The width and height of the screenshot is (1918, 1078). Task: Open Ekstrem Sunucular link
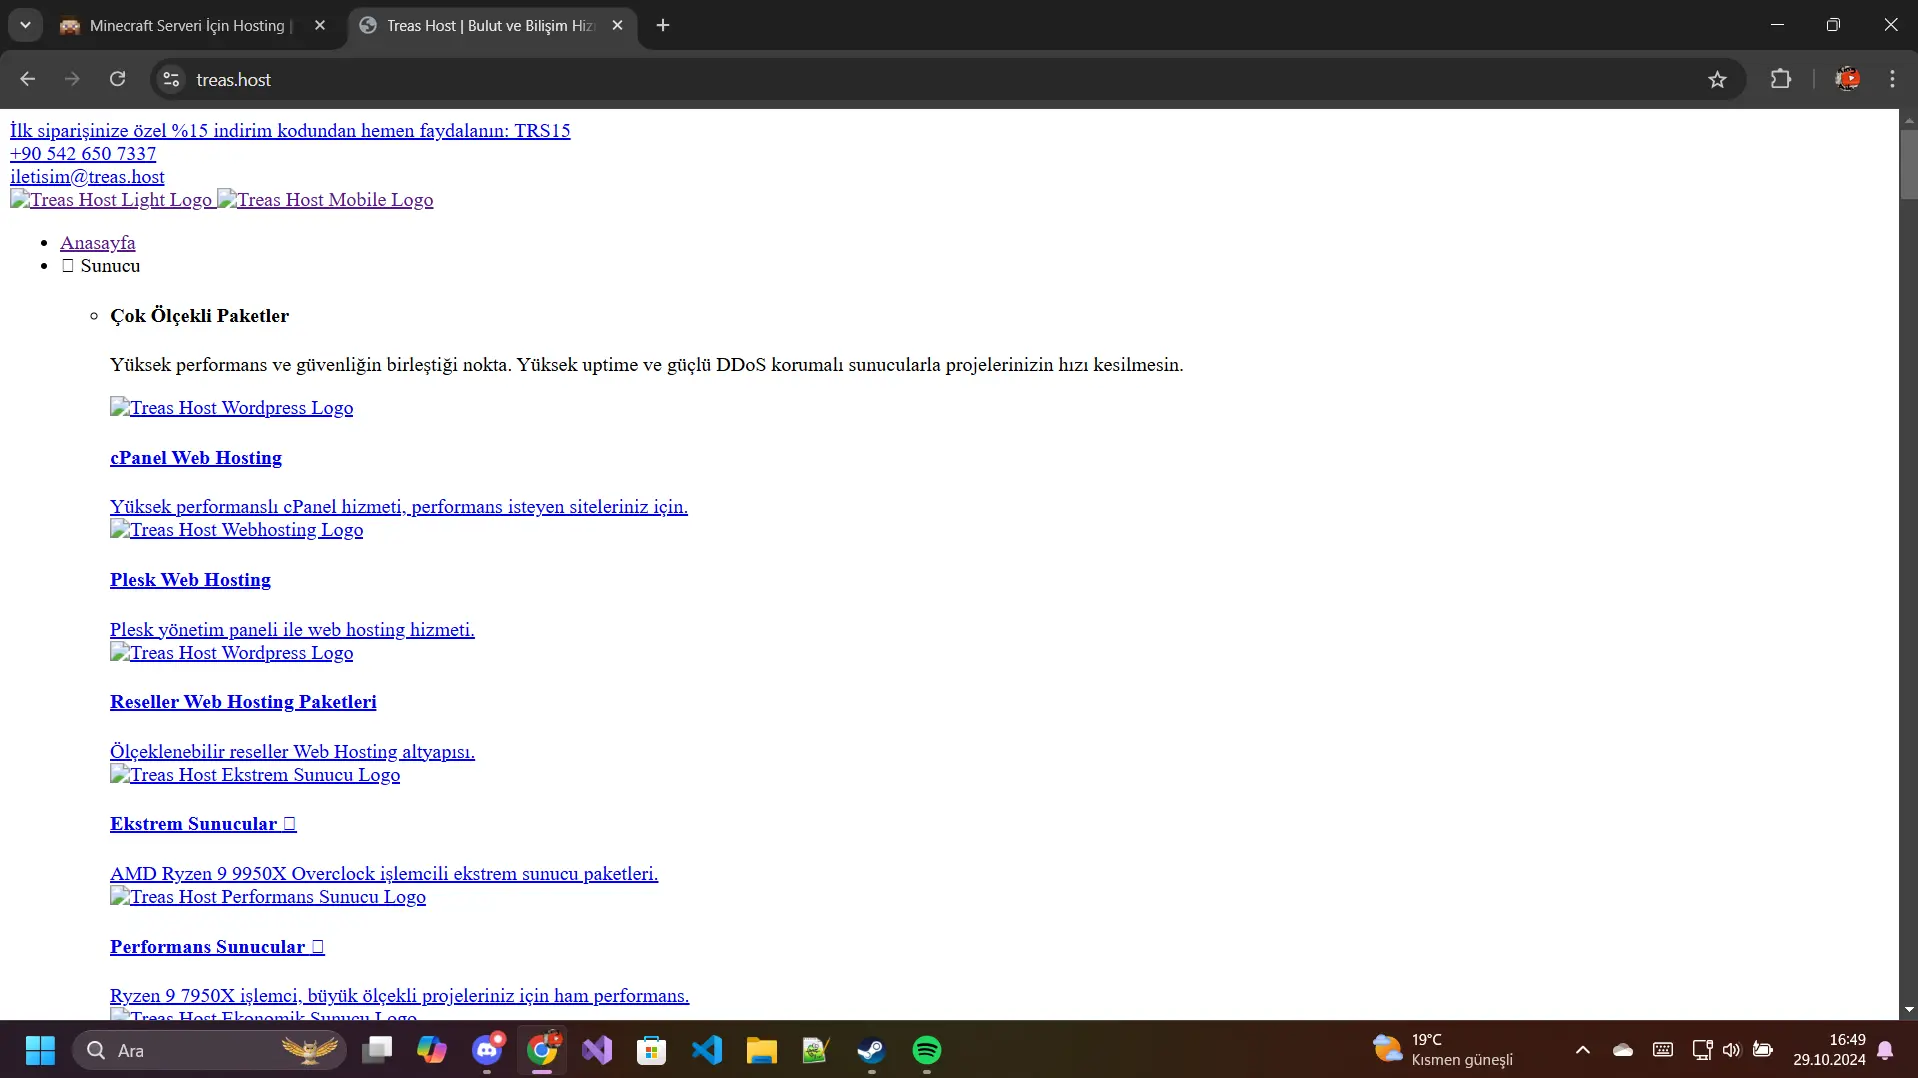pyautogui.click(x=203, y=824)
